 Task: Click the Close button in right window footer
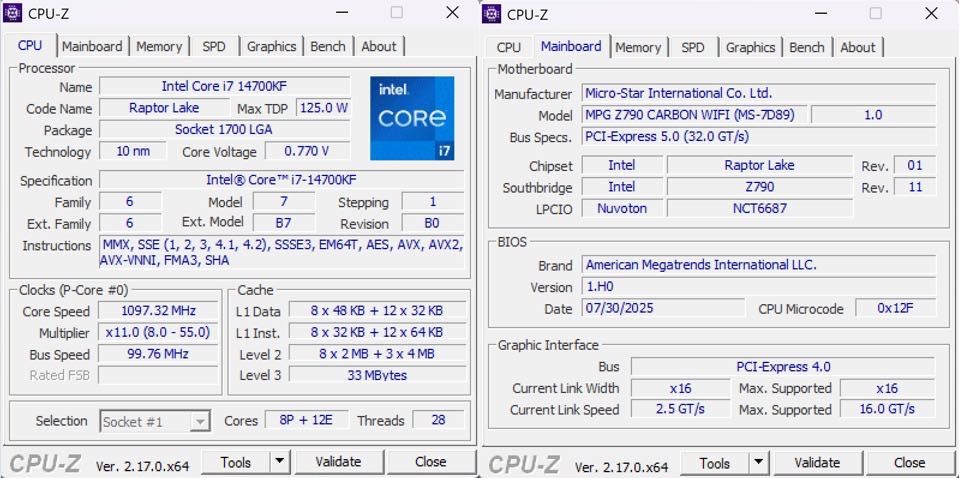click(909, 463)
